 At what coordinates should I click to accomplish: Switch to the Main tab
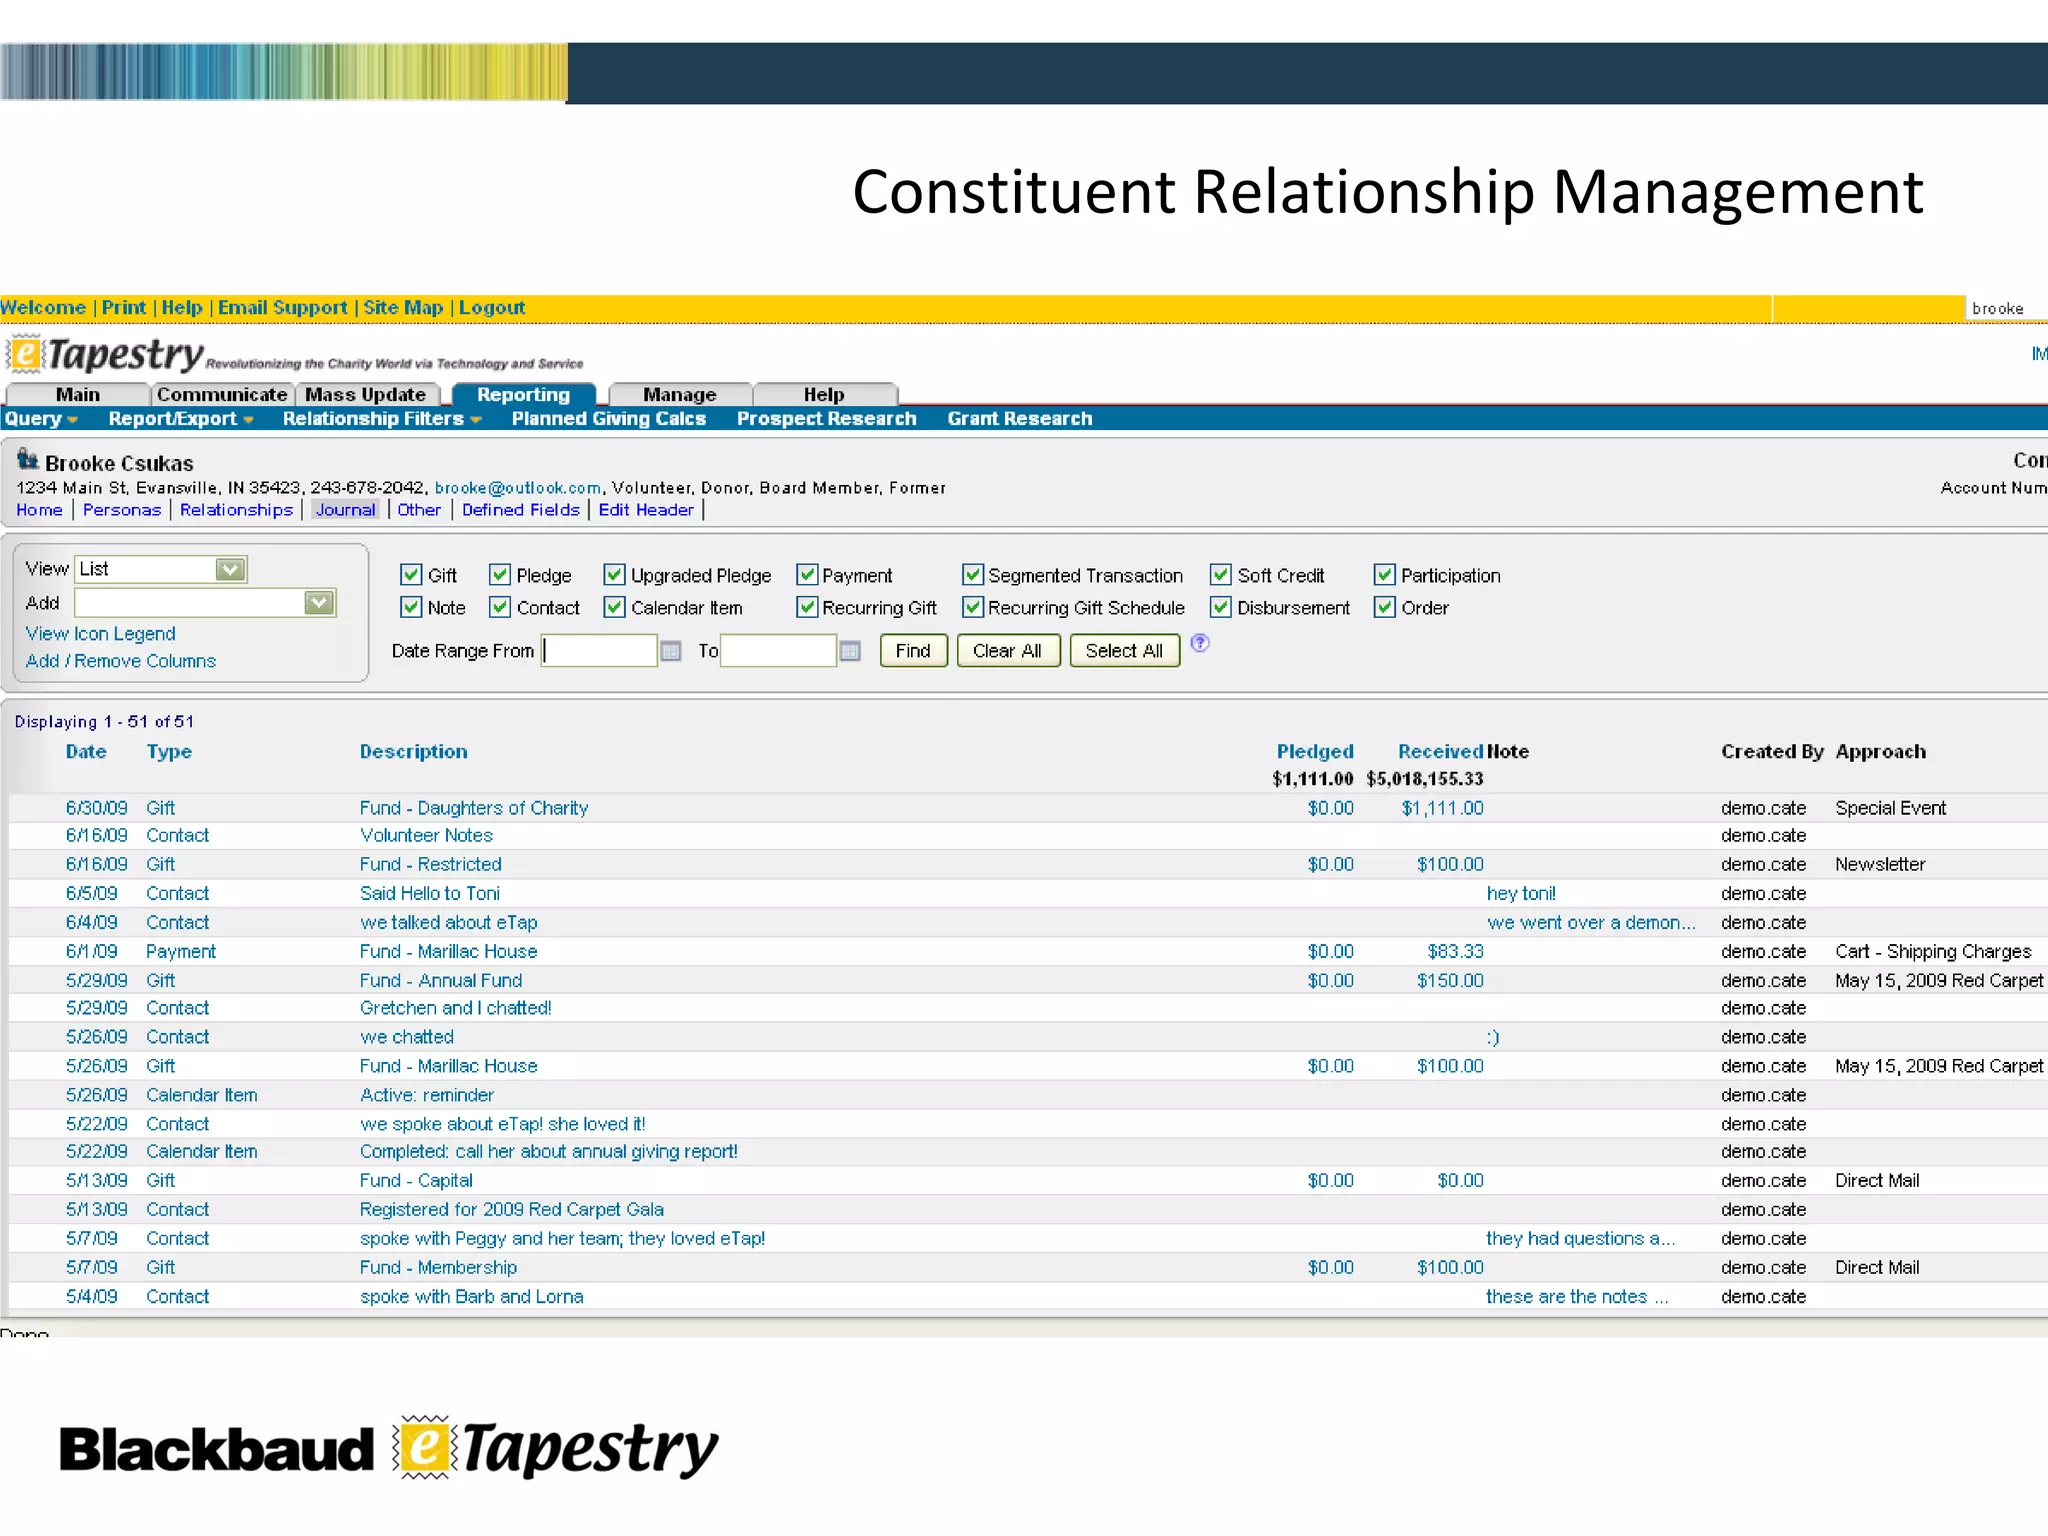77,394
